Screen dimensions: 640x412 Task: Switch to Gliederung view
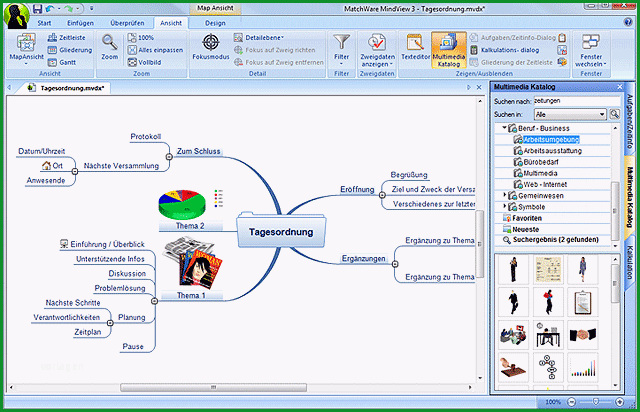[70, 50]
